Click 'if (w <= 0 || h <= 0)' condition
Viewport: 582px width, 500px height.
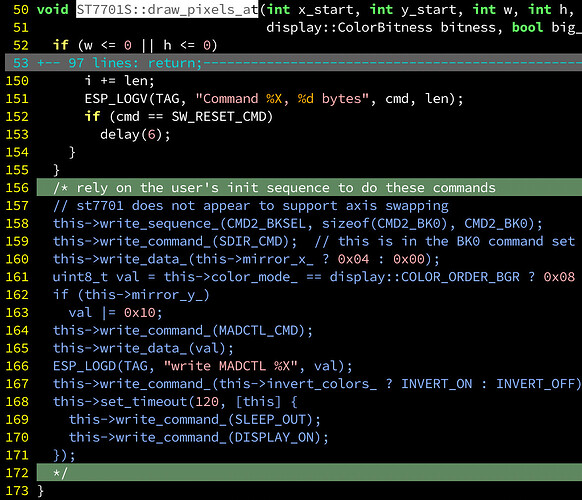point(135,45)
